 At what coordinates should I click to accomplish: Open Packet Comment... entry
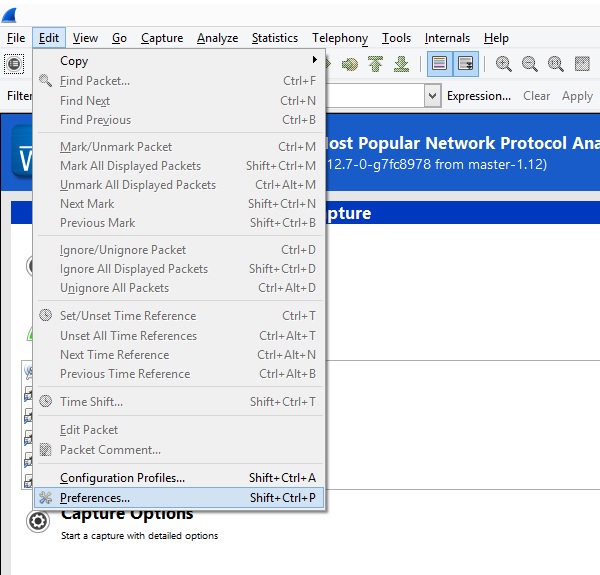click(179, 450)
